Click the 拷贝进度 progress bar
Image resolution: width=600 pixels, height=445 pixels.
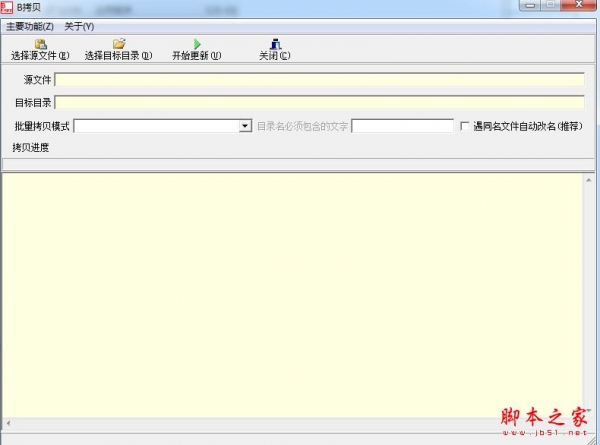298,164
